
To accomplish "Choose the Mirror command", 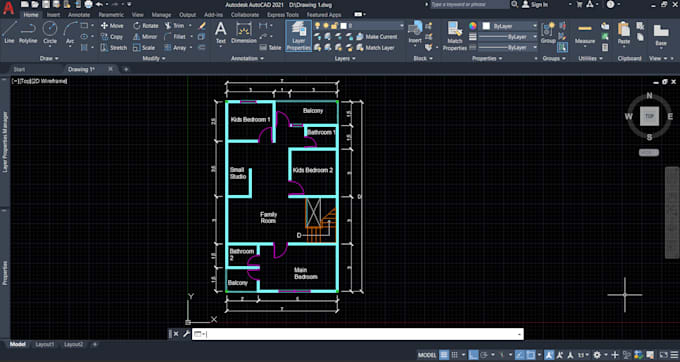I will [145, 37].
